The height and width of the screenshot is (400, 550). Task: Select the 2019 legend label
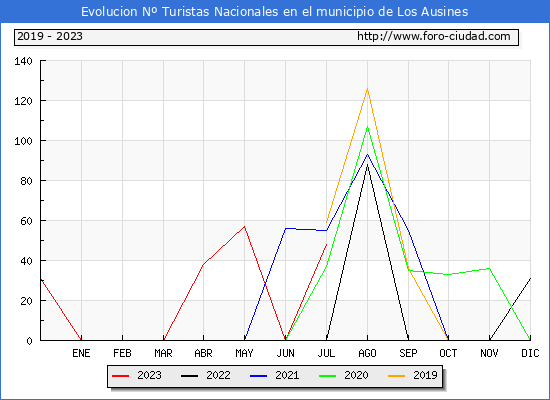(425, 375)
